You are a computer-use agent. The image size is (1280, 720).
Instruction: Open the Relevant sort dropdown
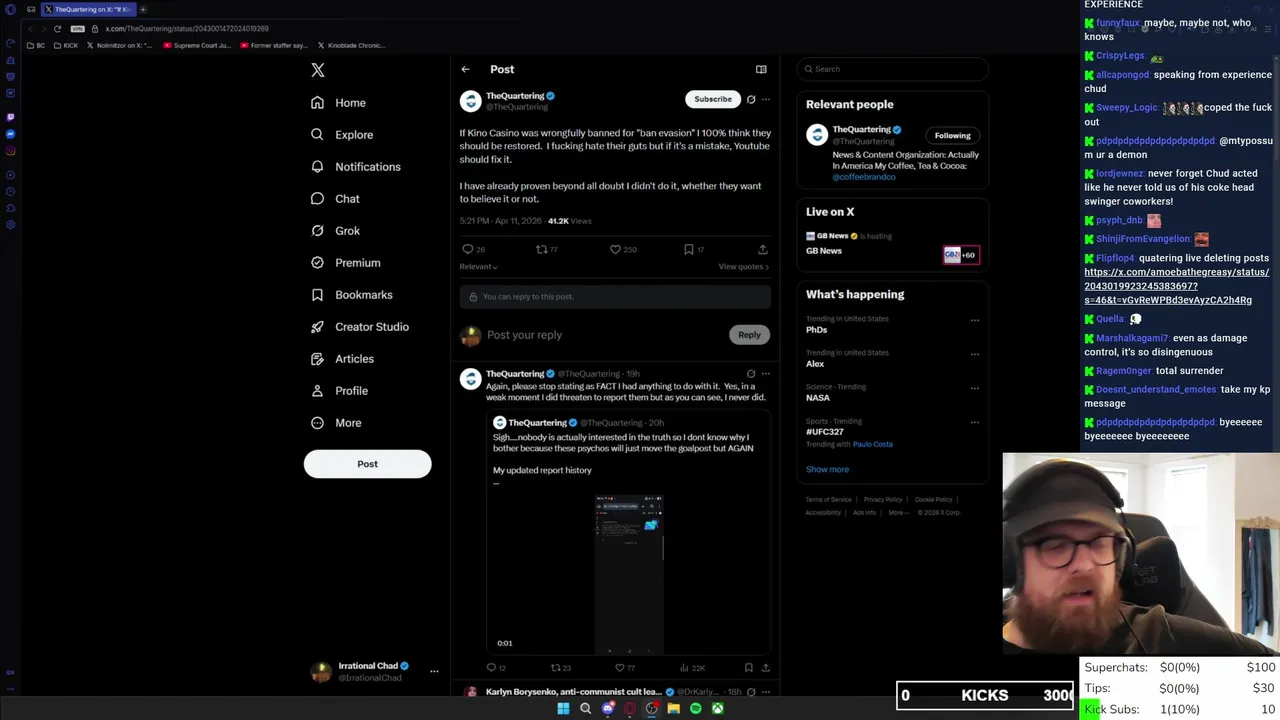[x=478, y=267]
